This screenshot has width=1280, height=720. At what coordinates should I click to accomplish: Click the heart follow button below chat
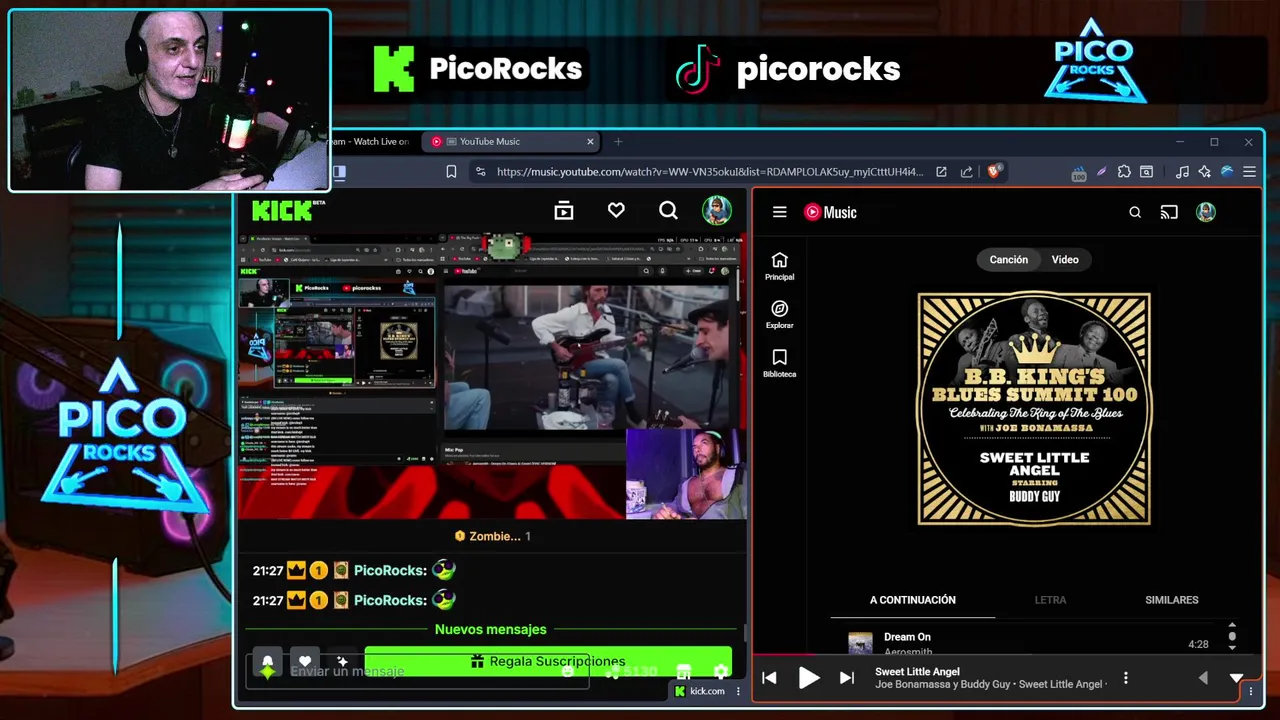pyautogui.click(x=305, y=661)
